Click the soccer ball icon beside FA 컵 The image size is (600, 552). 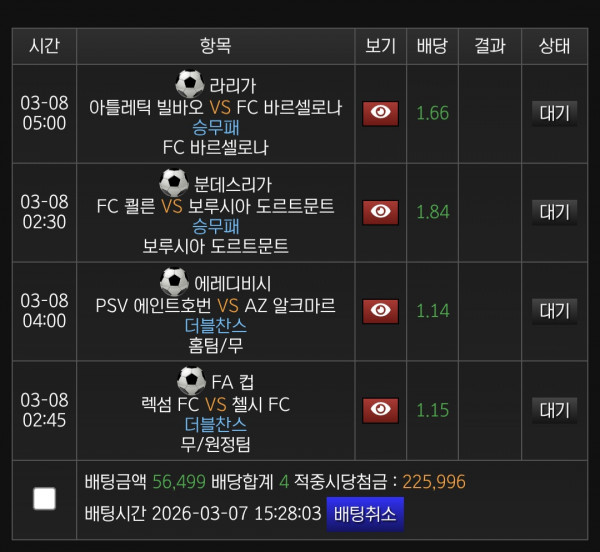pyautogui.click(x=191, y=380)
